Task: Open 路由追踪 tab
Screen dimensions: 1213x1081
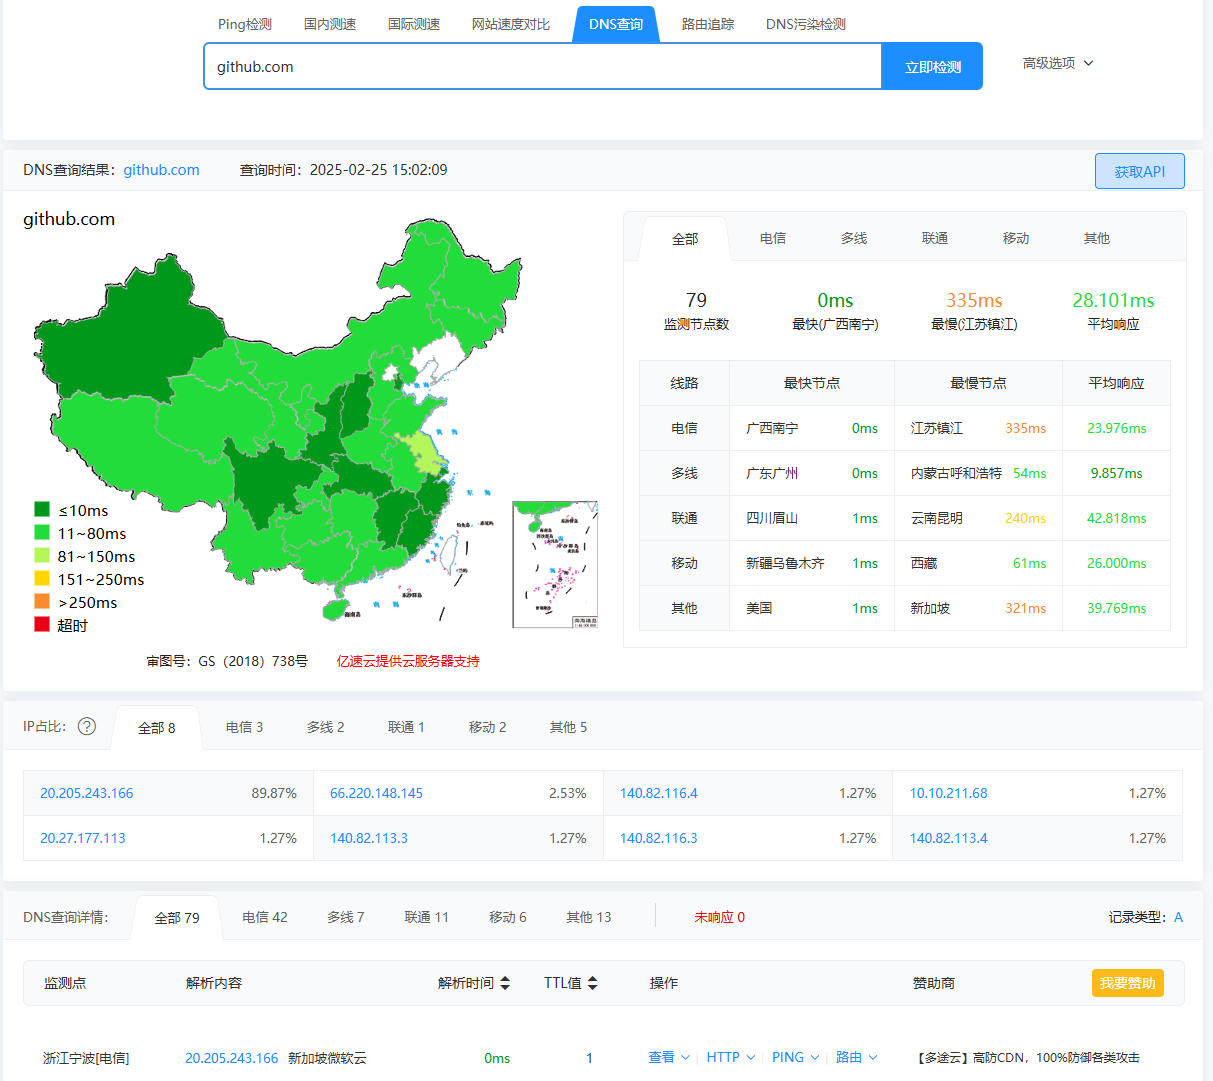Action: click(x=708, y=24)
